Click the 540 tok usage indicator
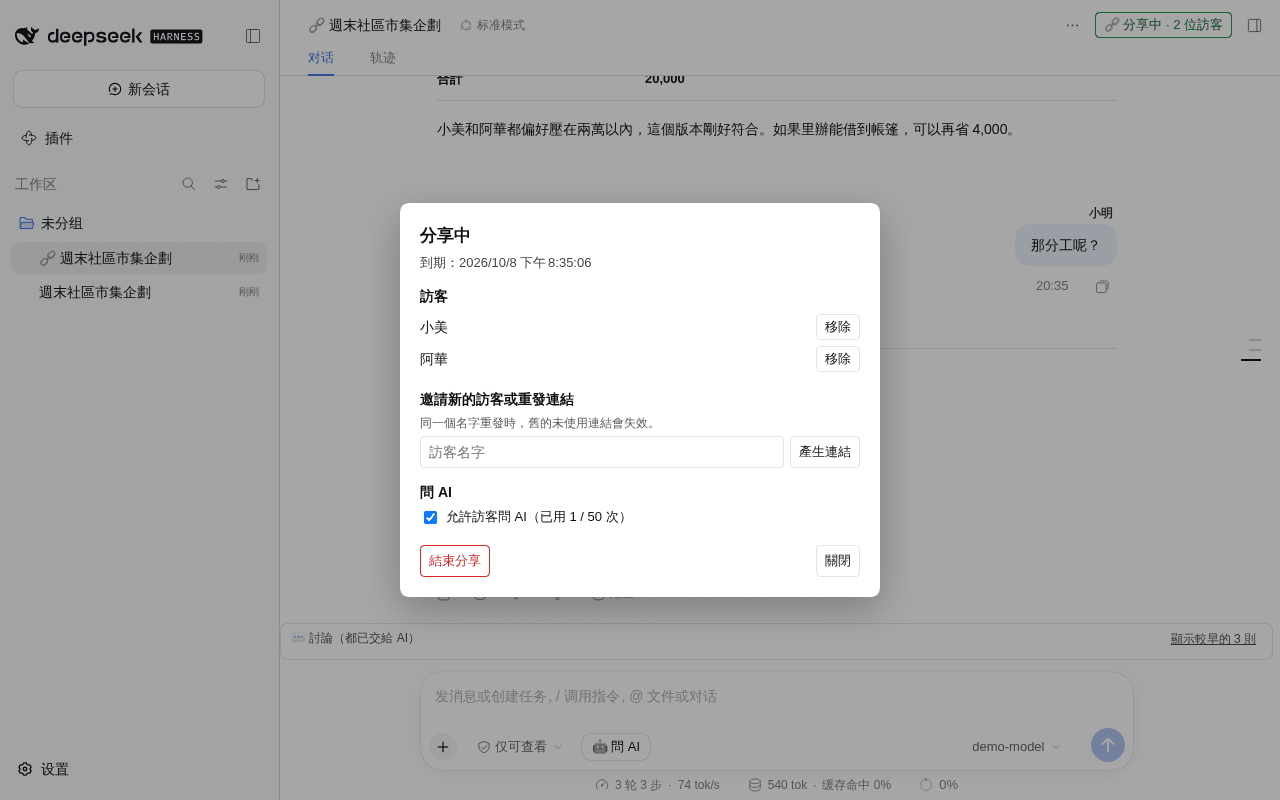Image resolution: width=1280 pixels, height=800 pixels. click(819, 785)
